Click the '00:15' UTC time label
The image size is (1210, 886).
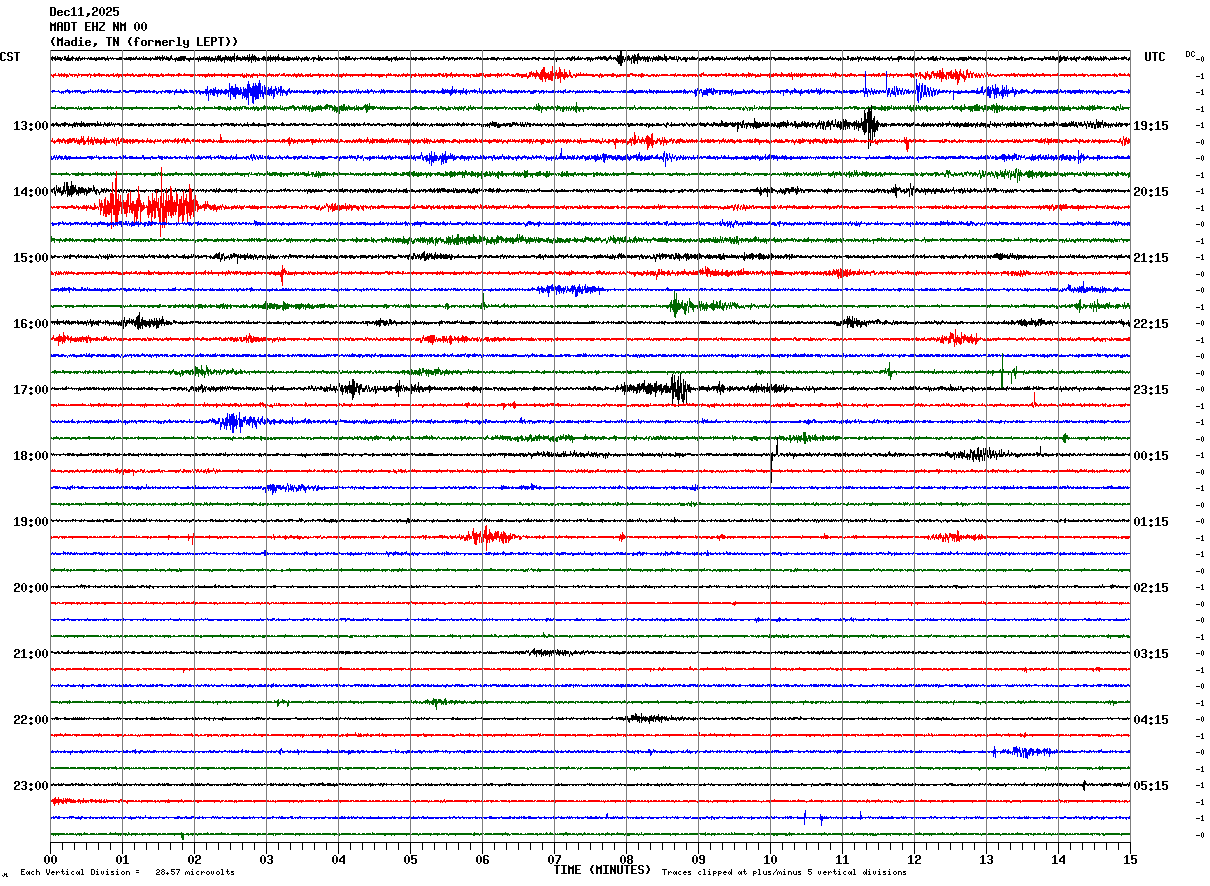[1150, 456]
